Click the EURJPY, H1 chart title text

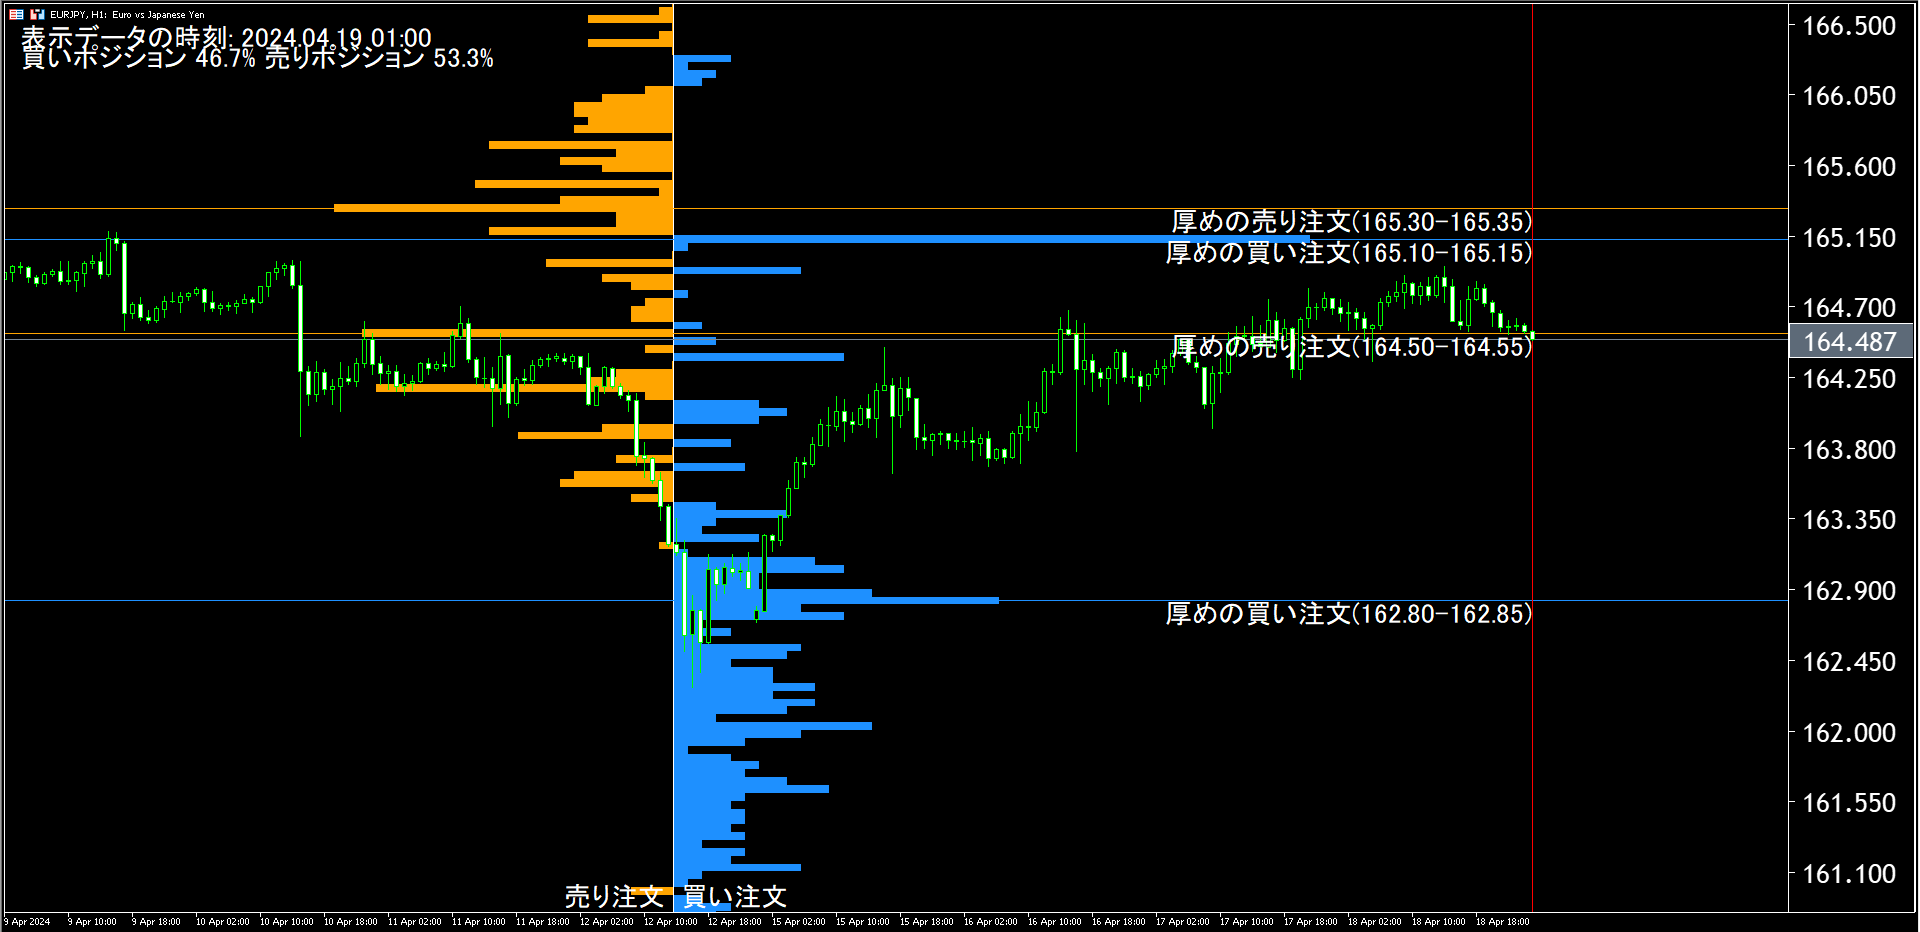click(127, 15)
